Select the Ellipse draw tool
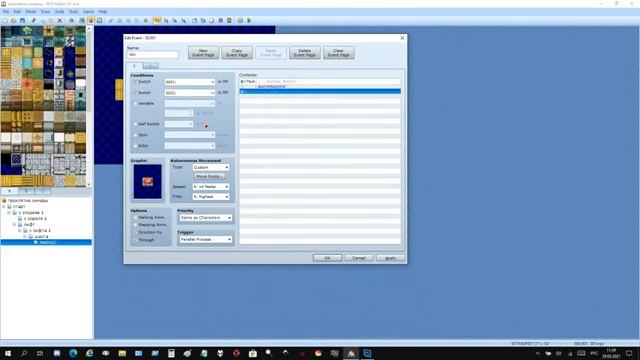This screenshot has width=640, height=360. click(x=128, y=20)
